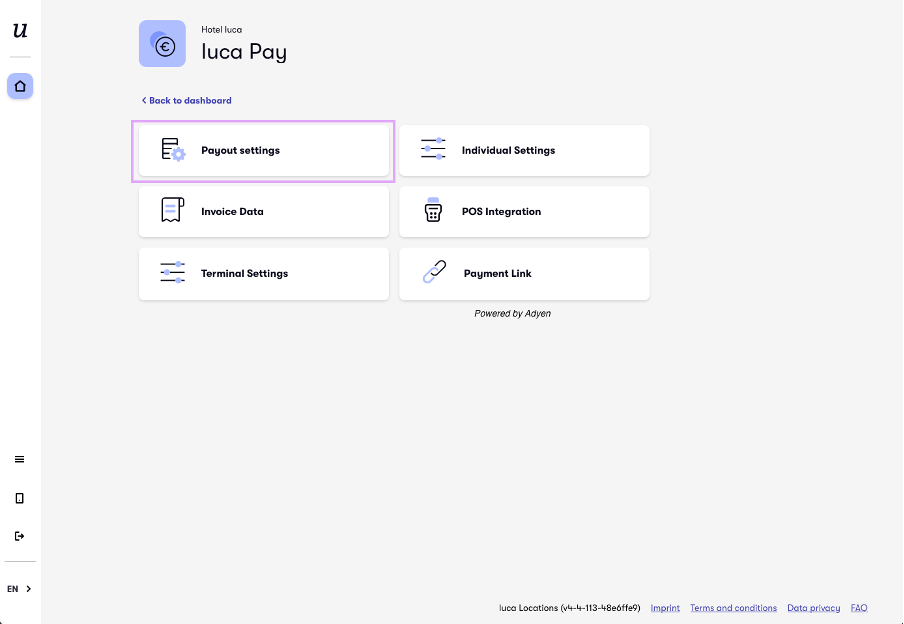Click the device icon in sidebar
The height and width of the screenshot is (624, 904).
pyautogui.click(x=20, y=498)
